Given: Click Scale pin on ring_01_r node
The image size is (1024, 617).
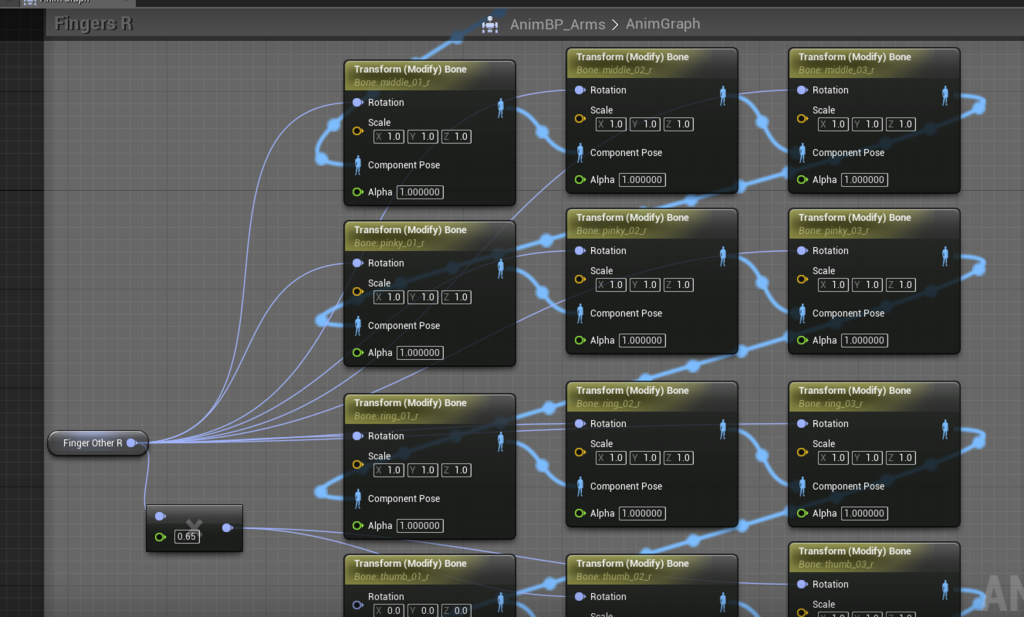Looking at the screenshot, I should tap(357, 464).
